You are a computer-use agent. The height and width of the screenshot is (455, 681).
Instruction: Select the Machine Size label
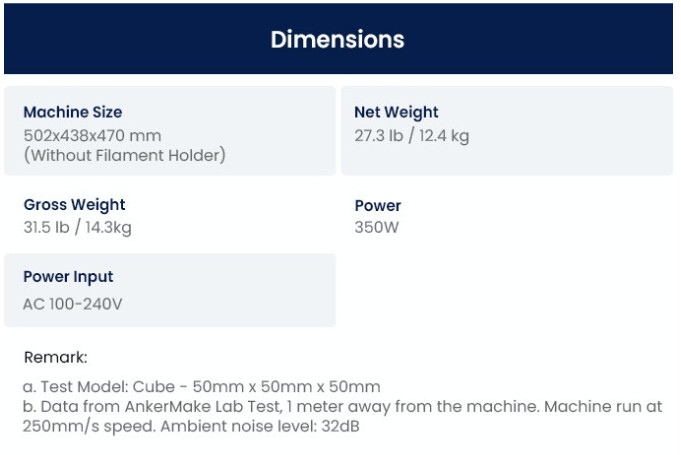[73, 112]
